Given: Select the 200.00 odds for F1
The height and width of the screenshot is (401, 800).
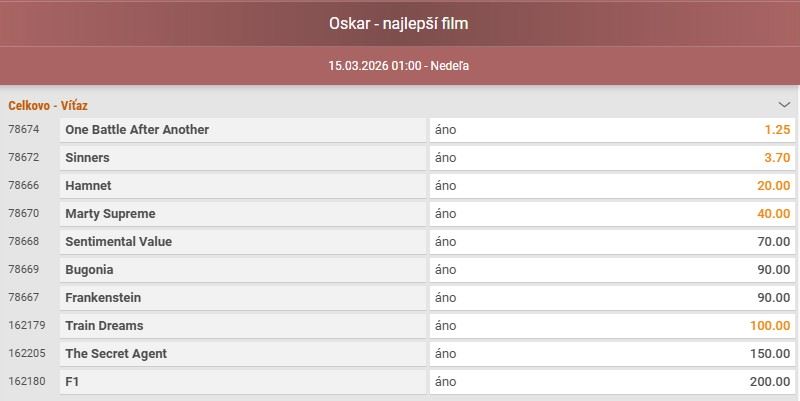Looking at the screenshot, I should [612, 382].
